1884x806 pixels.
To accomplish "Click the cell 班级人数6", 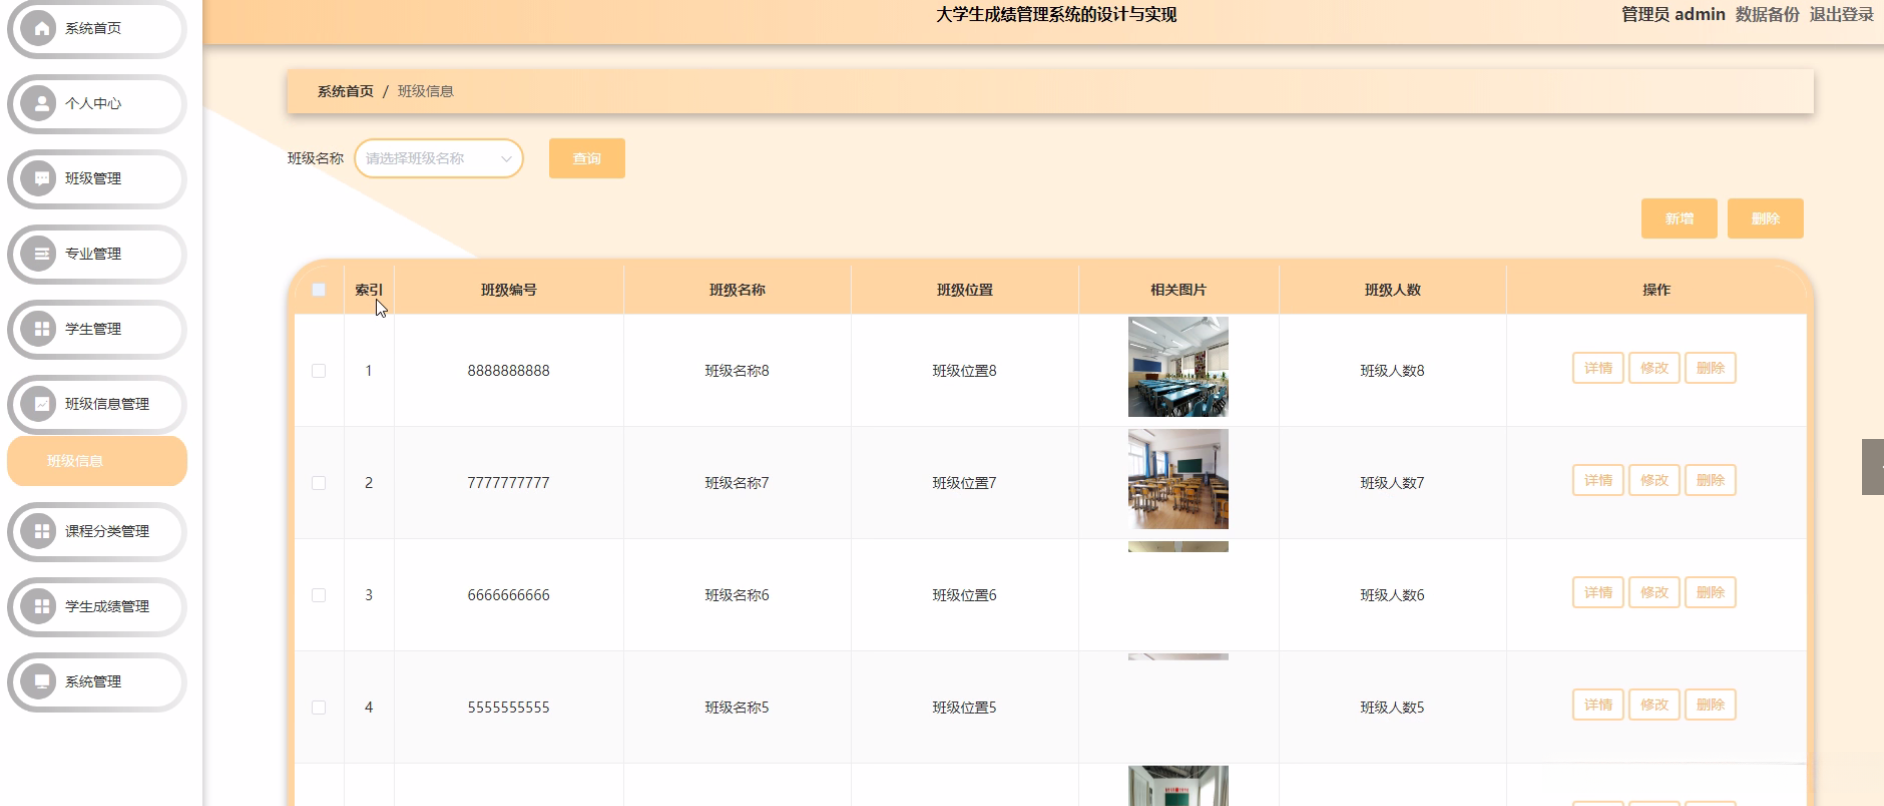I will tap(1393, 595).
